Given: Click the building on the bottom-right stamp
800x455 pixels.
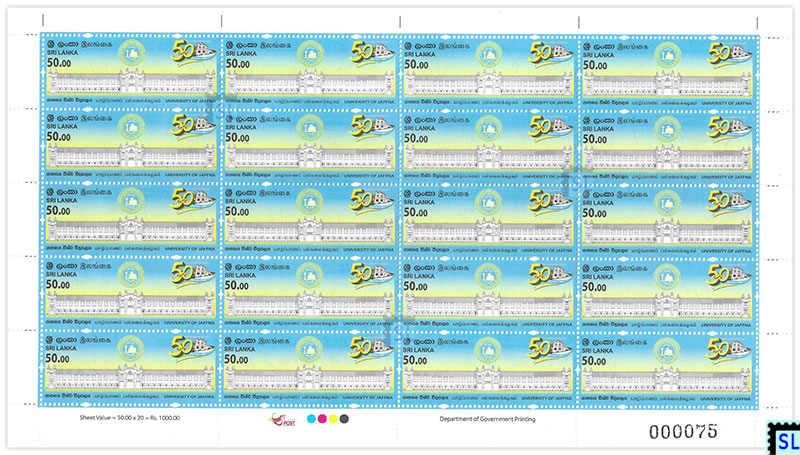Looking at the screenshot, I should click(663, 377).
